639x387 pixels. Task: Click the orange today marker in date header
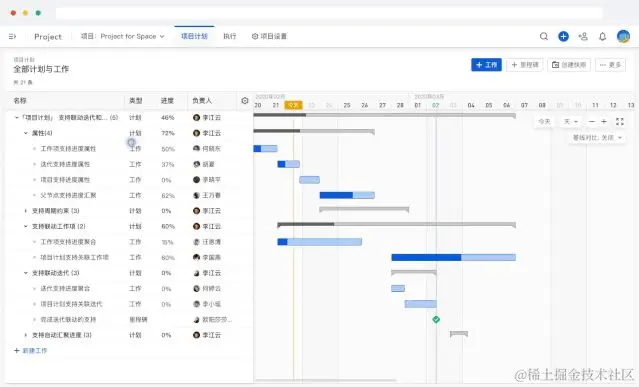click(x=293, y=105)
